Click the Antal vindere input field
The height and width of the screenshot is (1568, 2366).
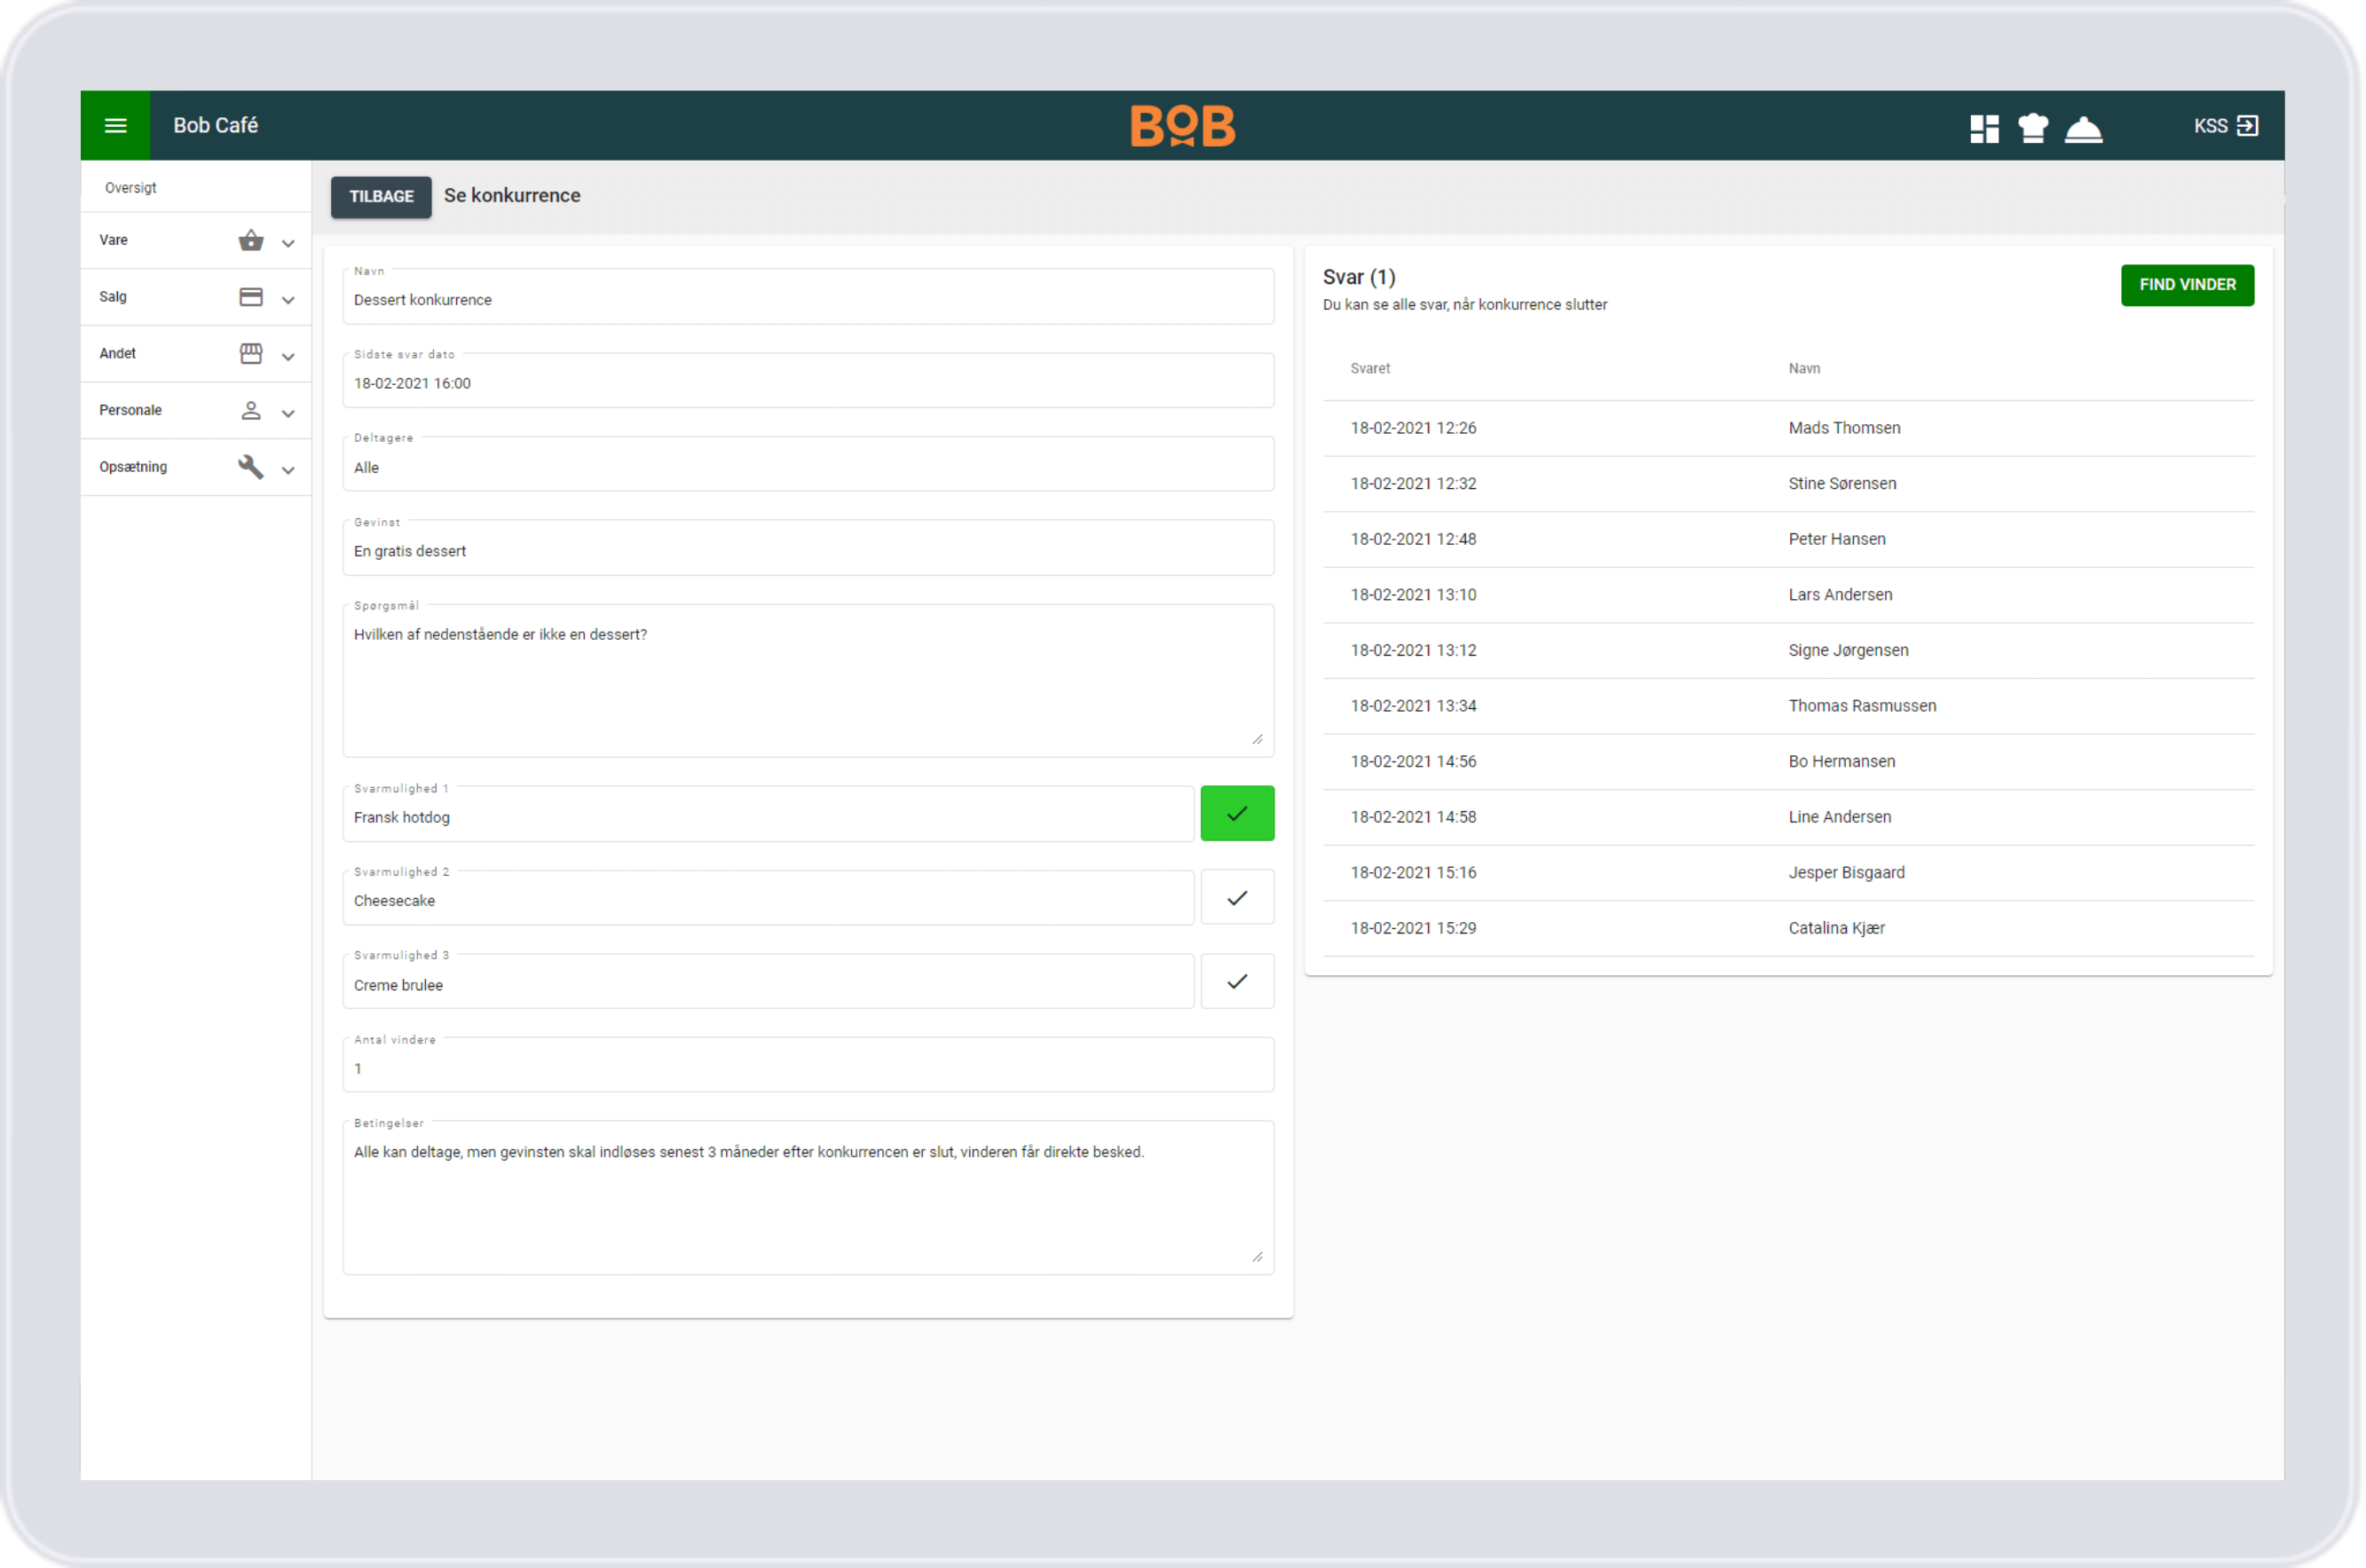pyautogui.click(x=807, y=1069)
